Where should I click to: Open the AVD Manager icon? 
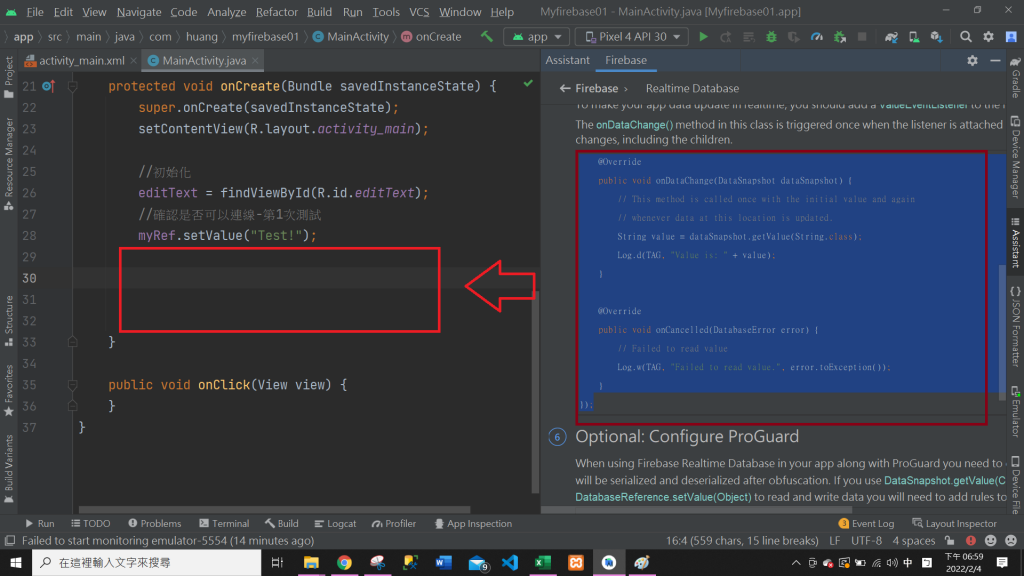click(x=914, y=37)
